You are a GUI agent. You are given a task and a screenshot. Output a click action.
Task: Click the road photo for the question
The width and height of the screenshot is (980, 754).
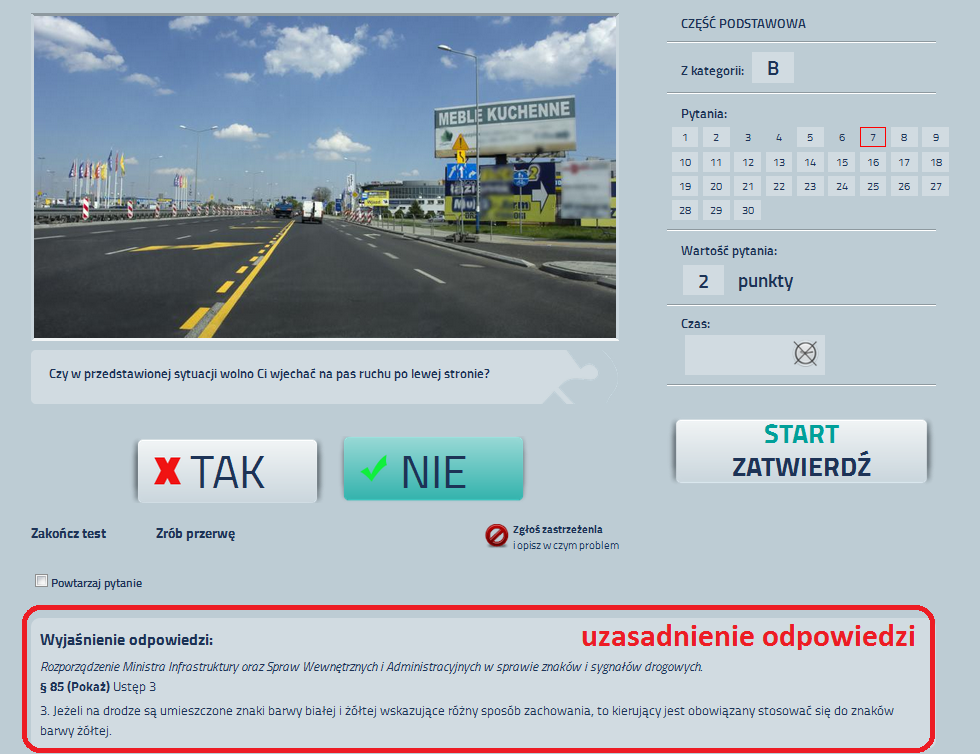[325, 177]
